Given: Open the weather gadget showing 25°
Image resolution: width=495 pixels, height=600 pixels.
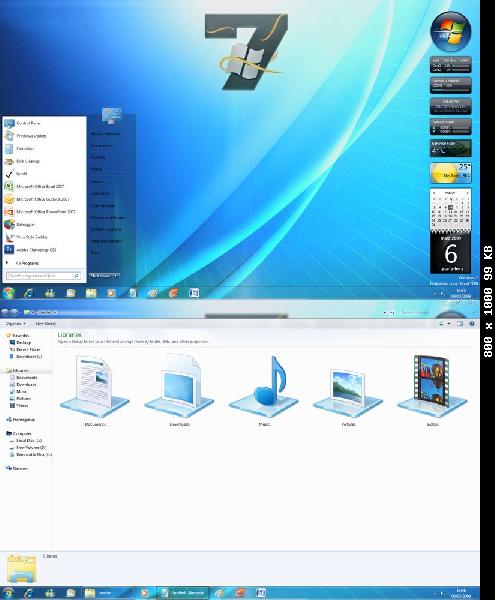Looking at the screenshot, I should (450, 173).
